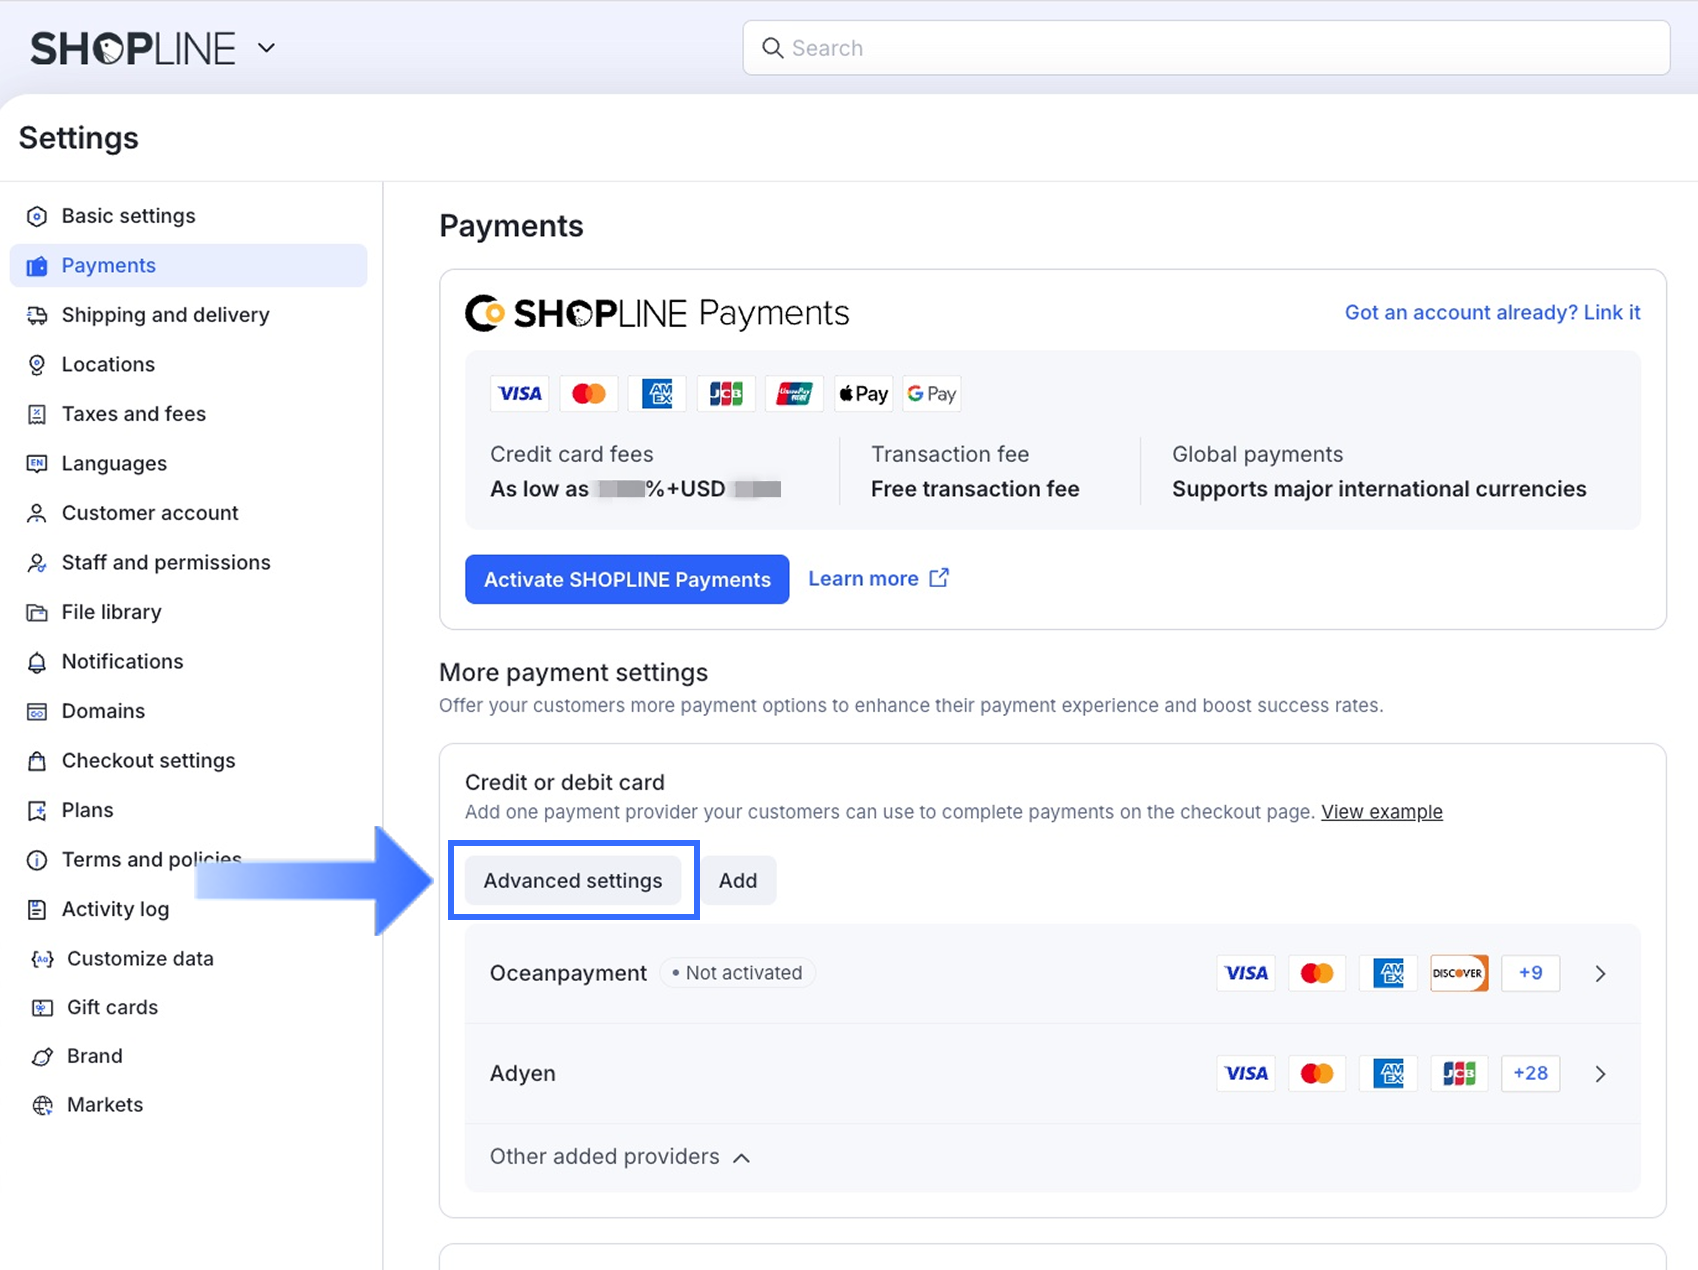Click the Search input field
Screen dimensions: 1698x1270
(1206, 48)
